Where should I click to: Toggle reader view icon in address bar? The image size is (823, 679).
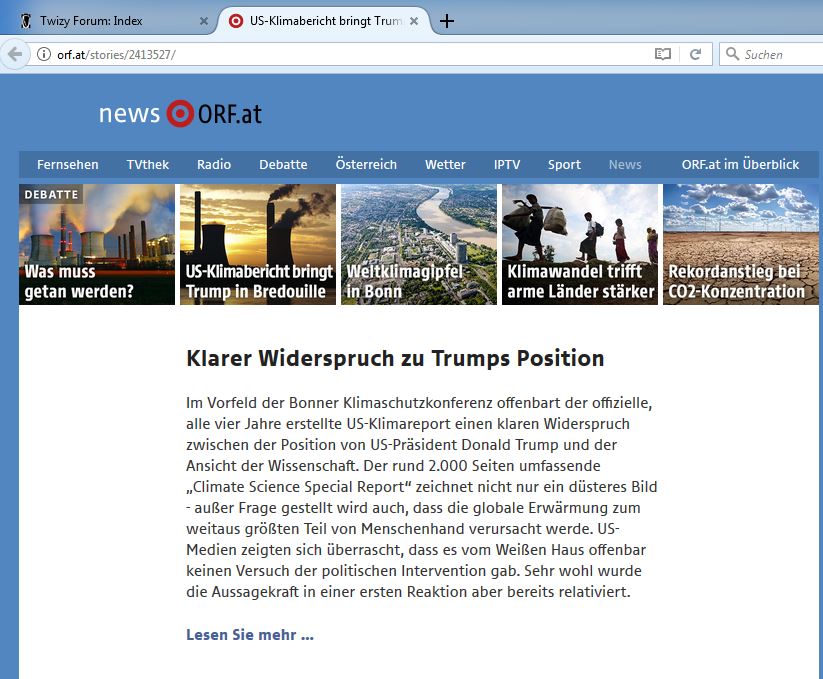663,54
